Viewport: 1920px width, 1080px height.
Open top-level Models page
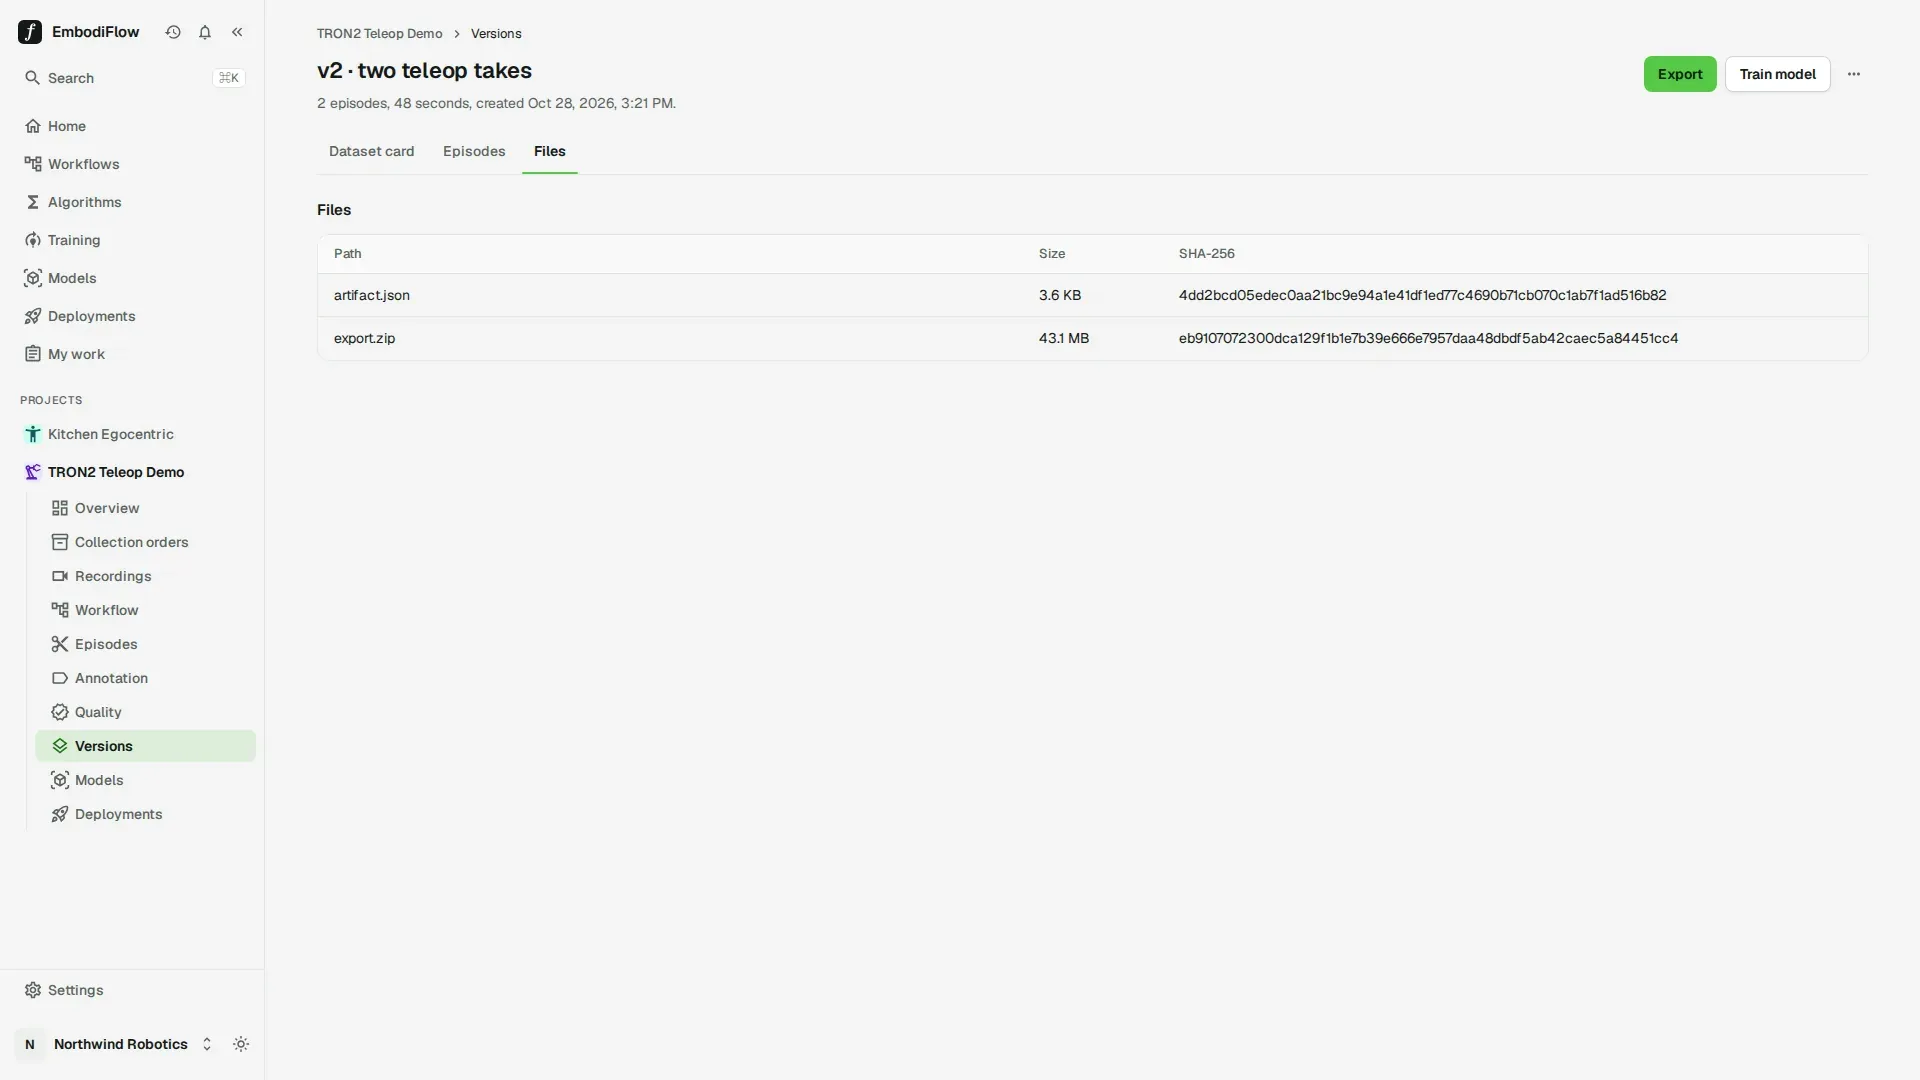click(x=132, y=278)
